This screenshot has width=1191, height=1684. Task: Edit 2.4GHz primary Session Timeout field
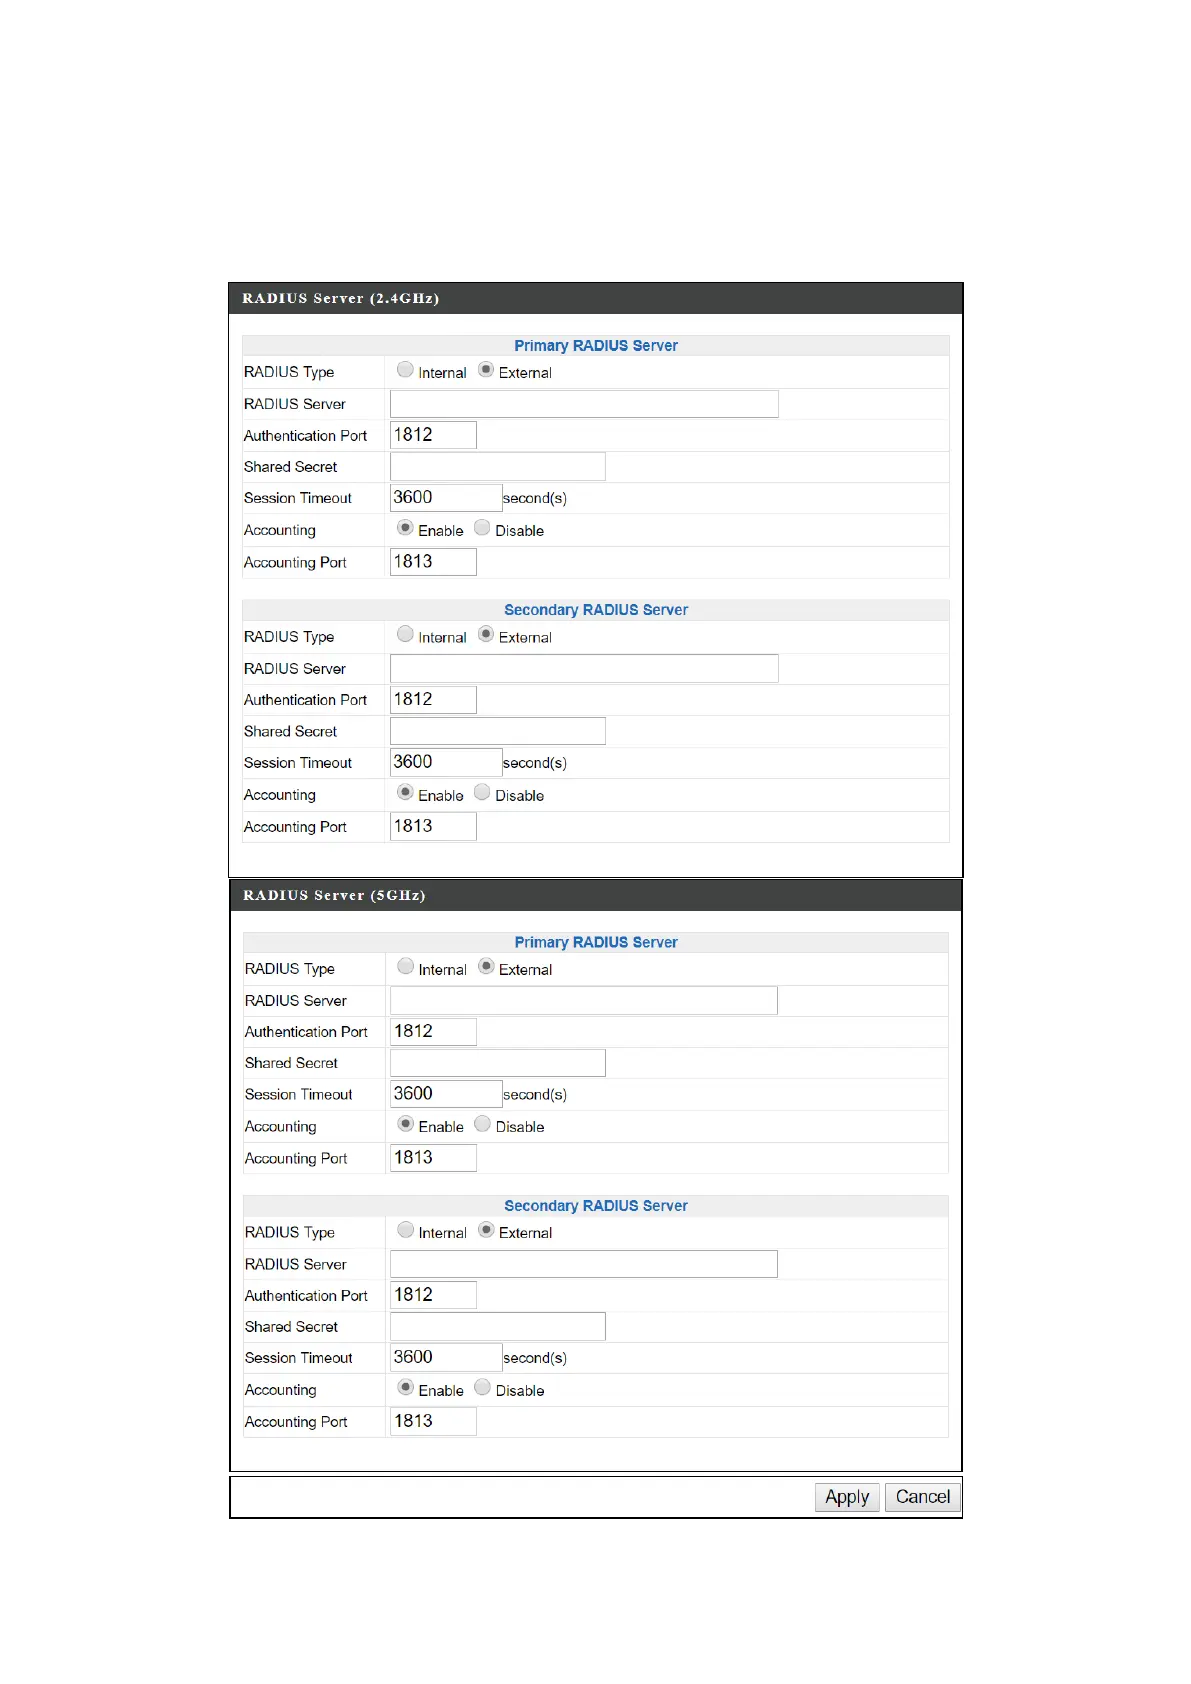click(x=445, y=498)
